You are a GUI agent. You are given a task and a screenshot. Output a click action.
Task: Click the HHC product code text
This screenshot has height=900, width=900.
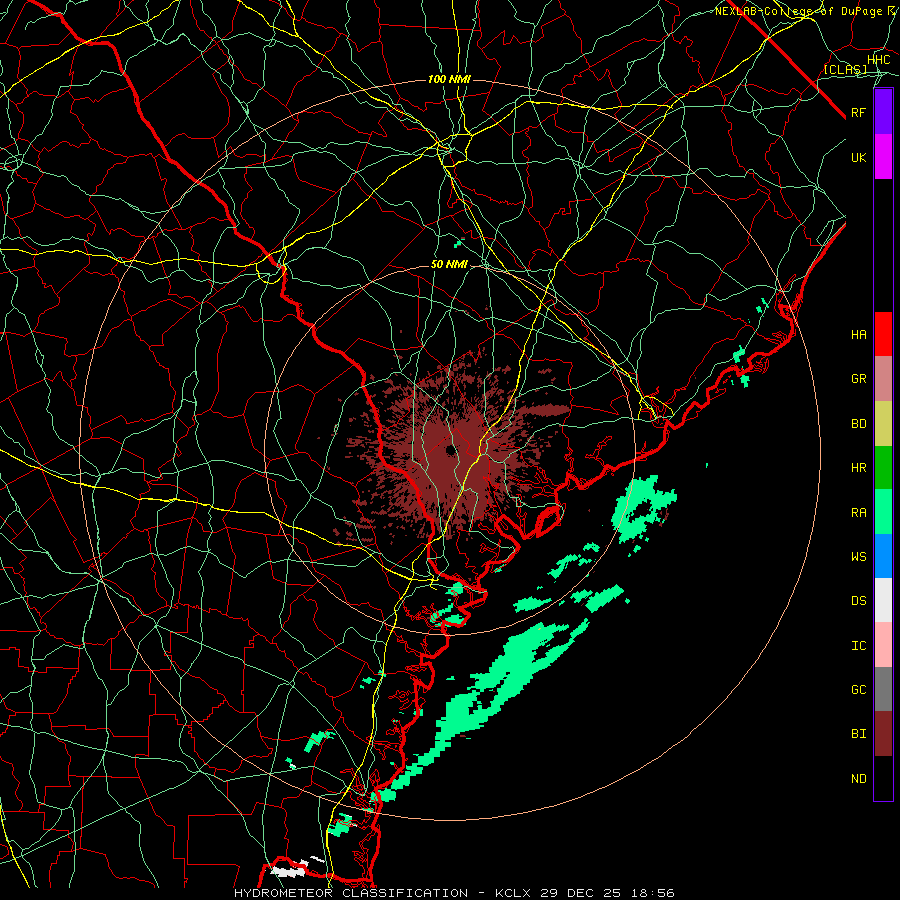point(879,60)
